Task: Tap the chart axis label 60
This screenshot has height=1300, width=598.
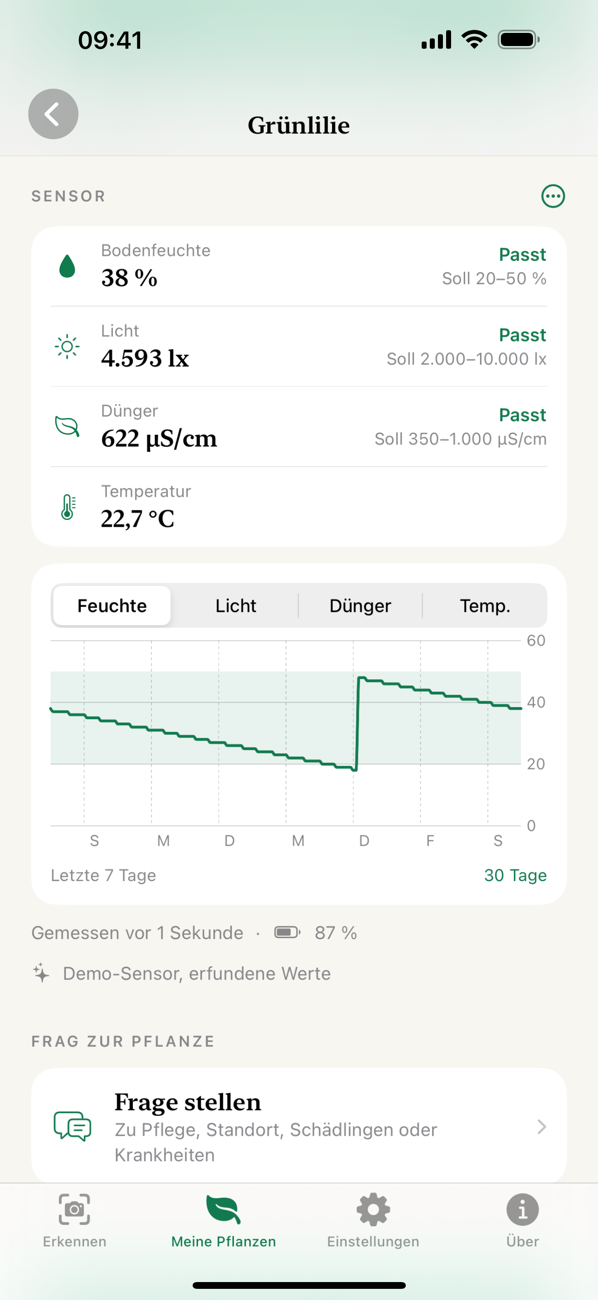Action: tap(536, 640)
